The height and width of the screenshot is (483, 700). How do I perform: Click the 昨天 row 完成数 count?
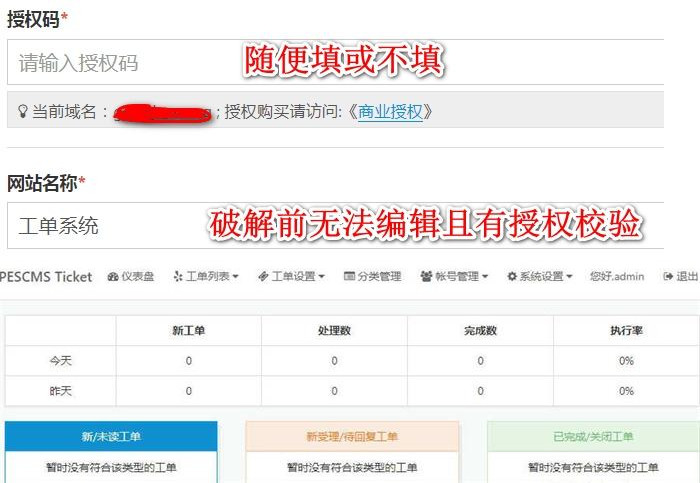pos(480,391)
